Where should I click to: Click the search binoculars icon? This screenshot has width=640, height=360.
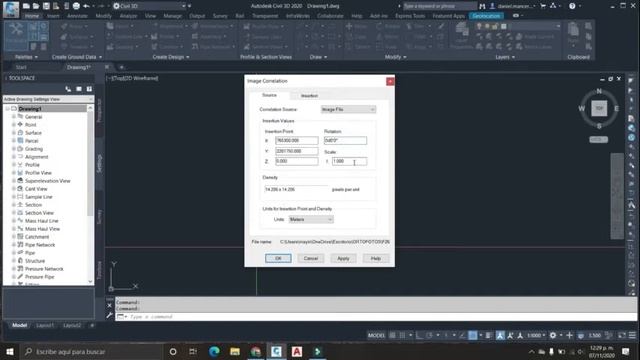coord(482,6)
